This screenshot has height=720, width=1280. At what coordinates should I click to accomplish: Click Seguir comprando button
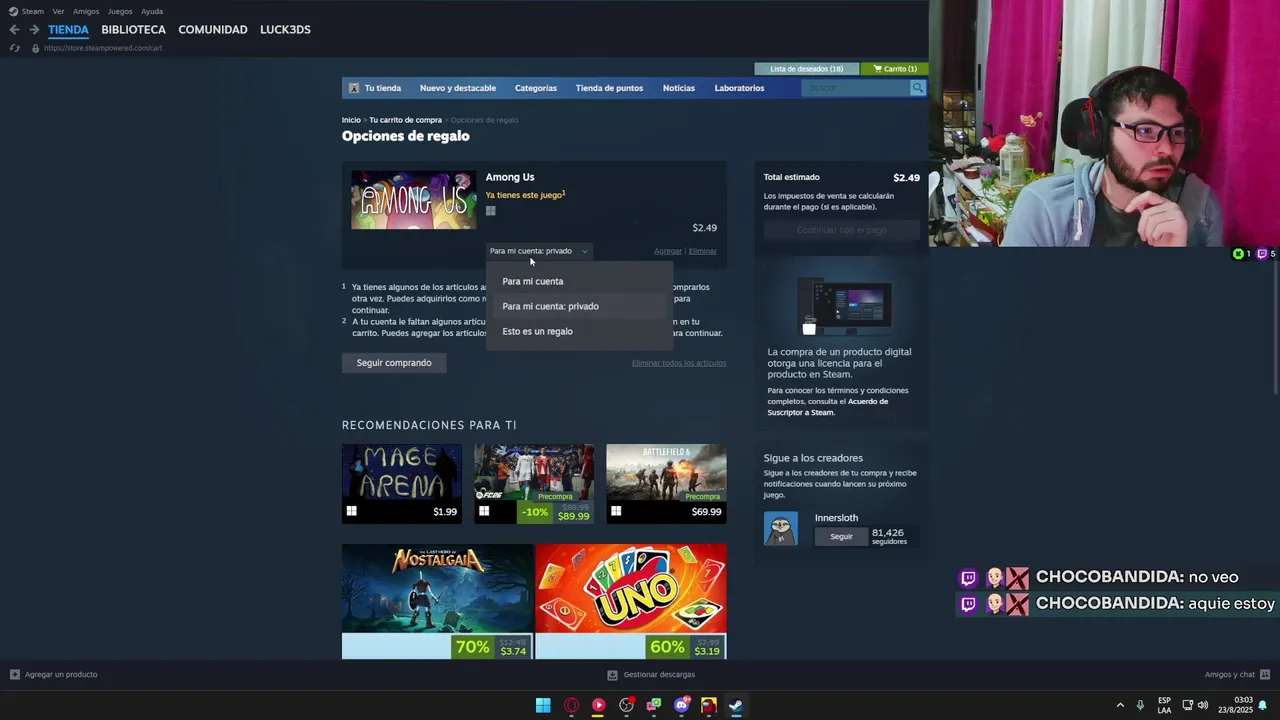click(394, 363)
